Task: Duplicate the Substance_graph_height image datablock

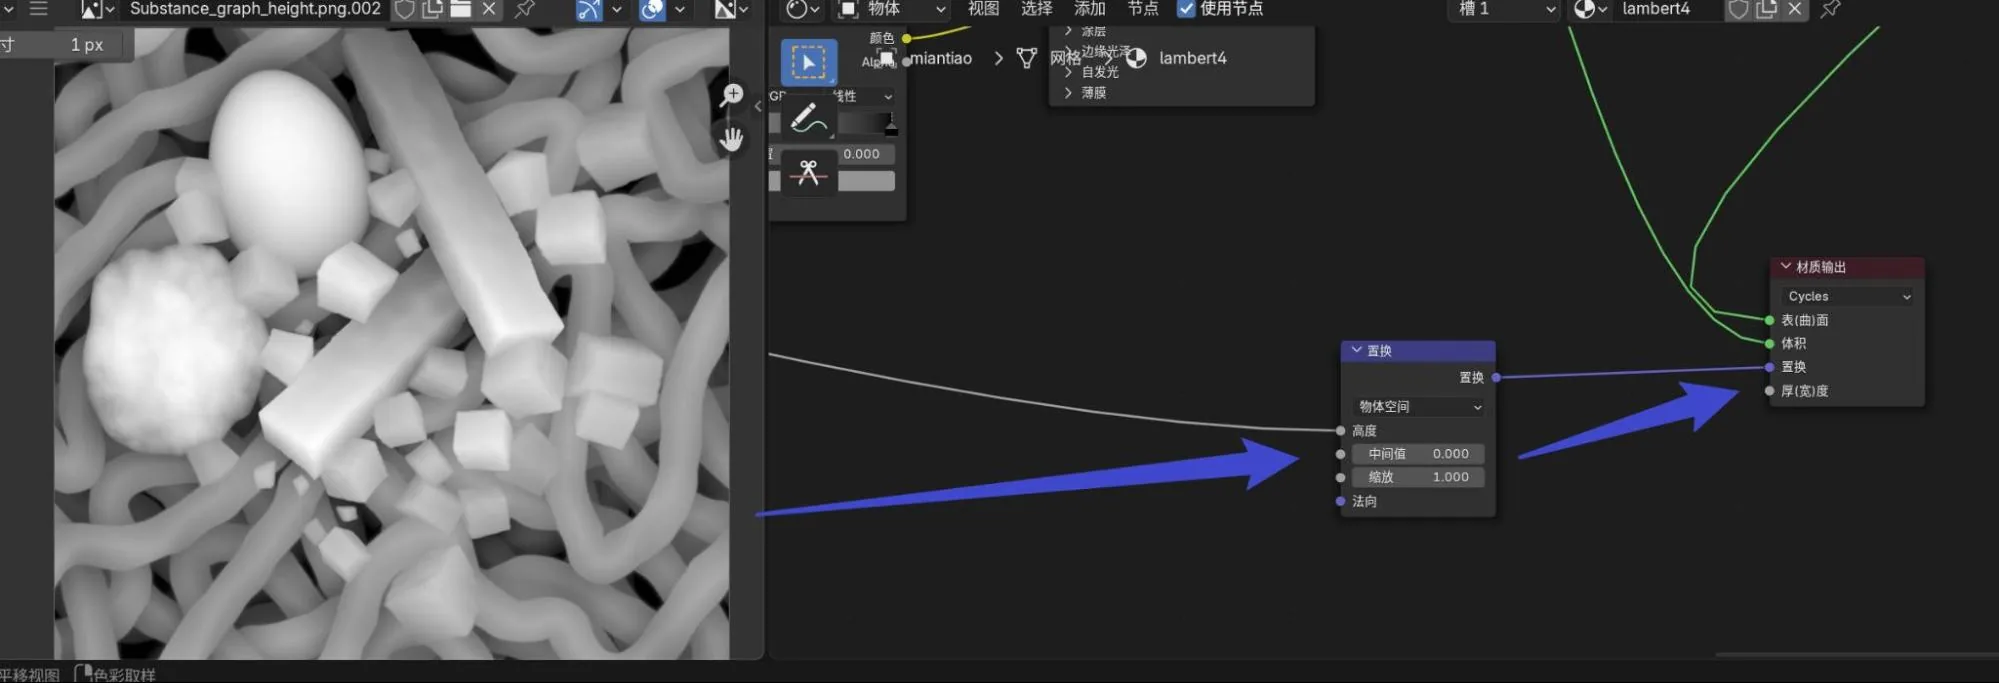Action: click(x=433, y=9)
